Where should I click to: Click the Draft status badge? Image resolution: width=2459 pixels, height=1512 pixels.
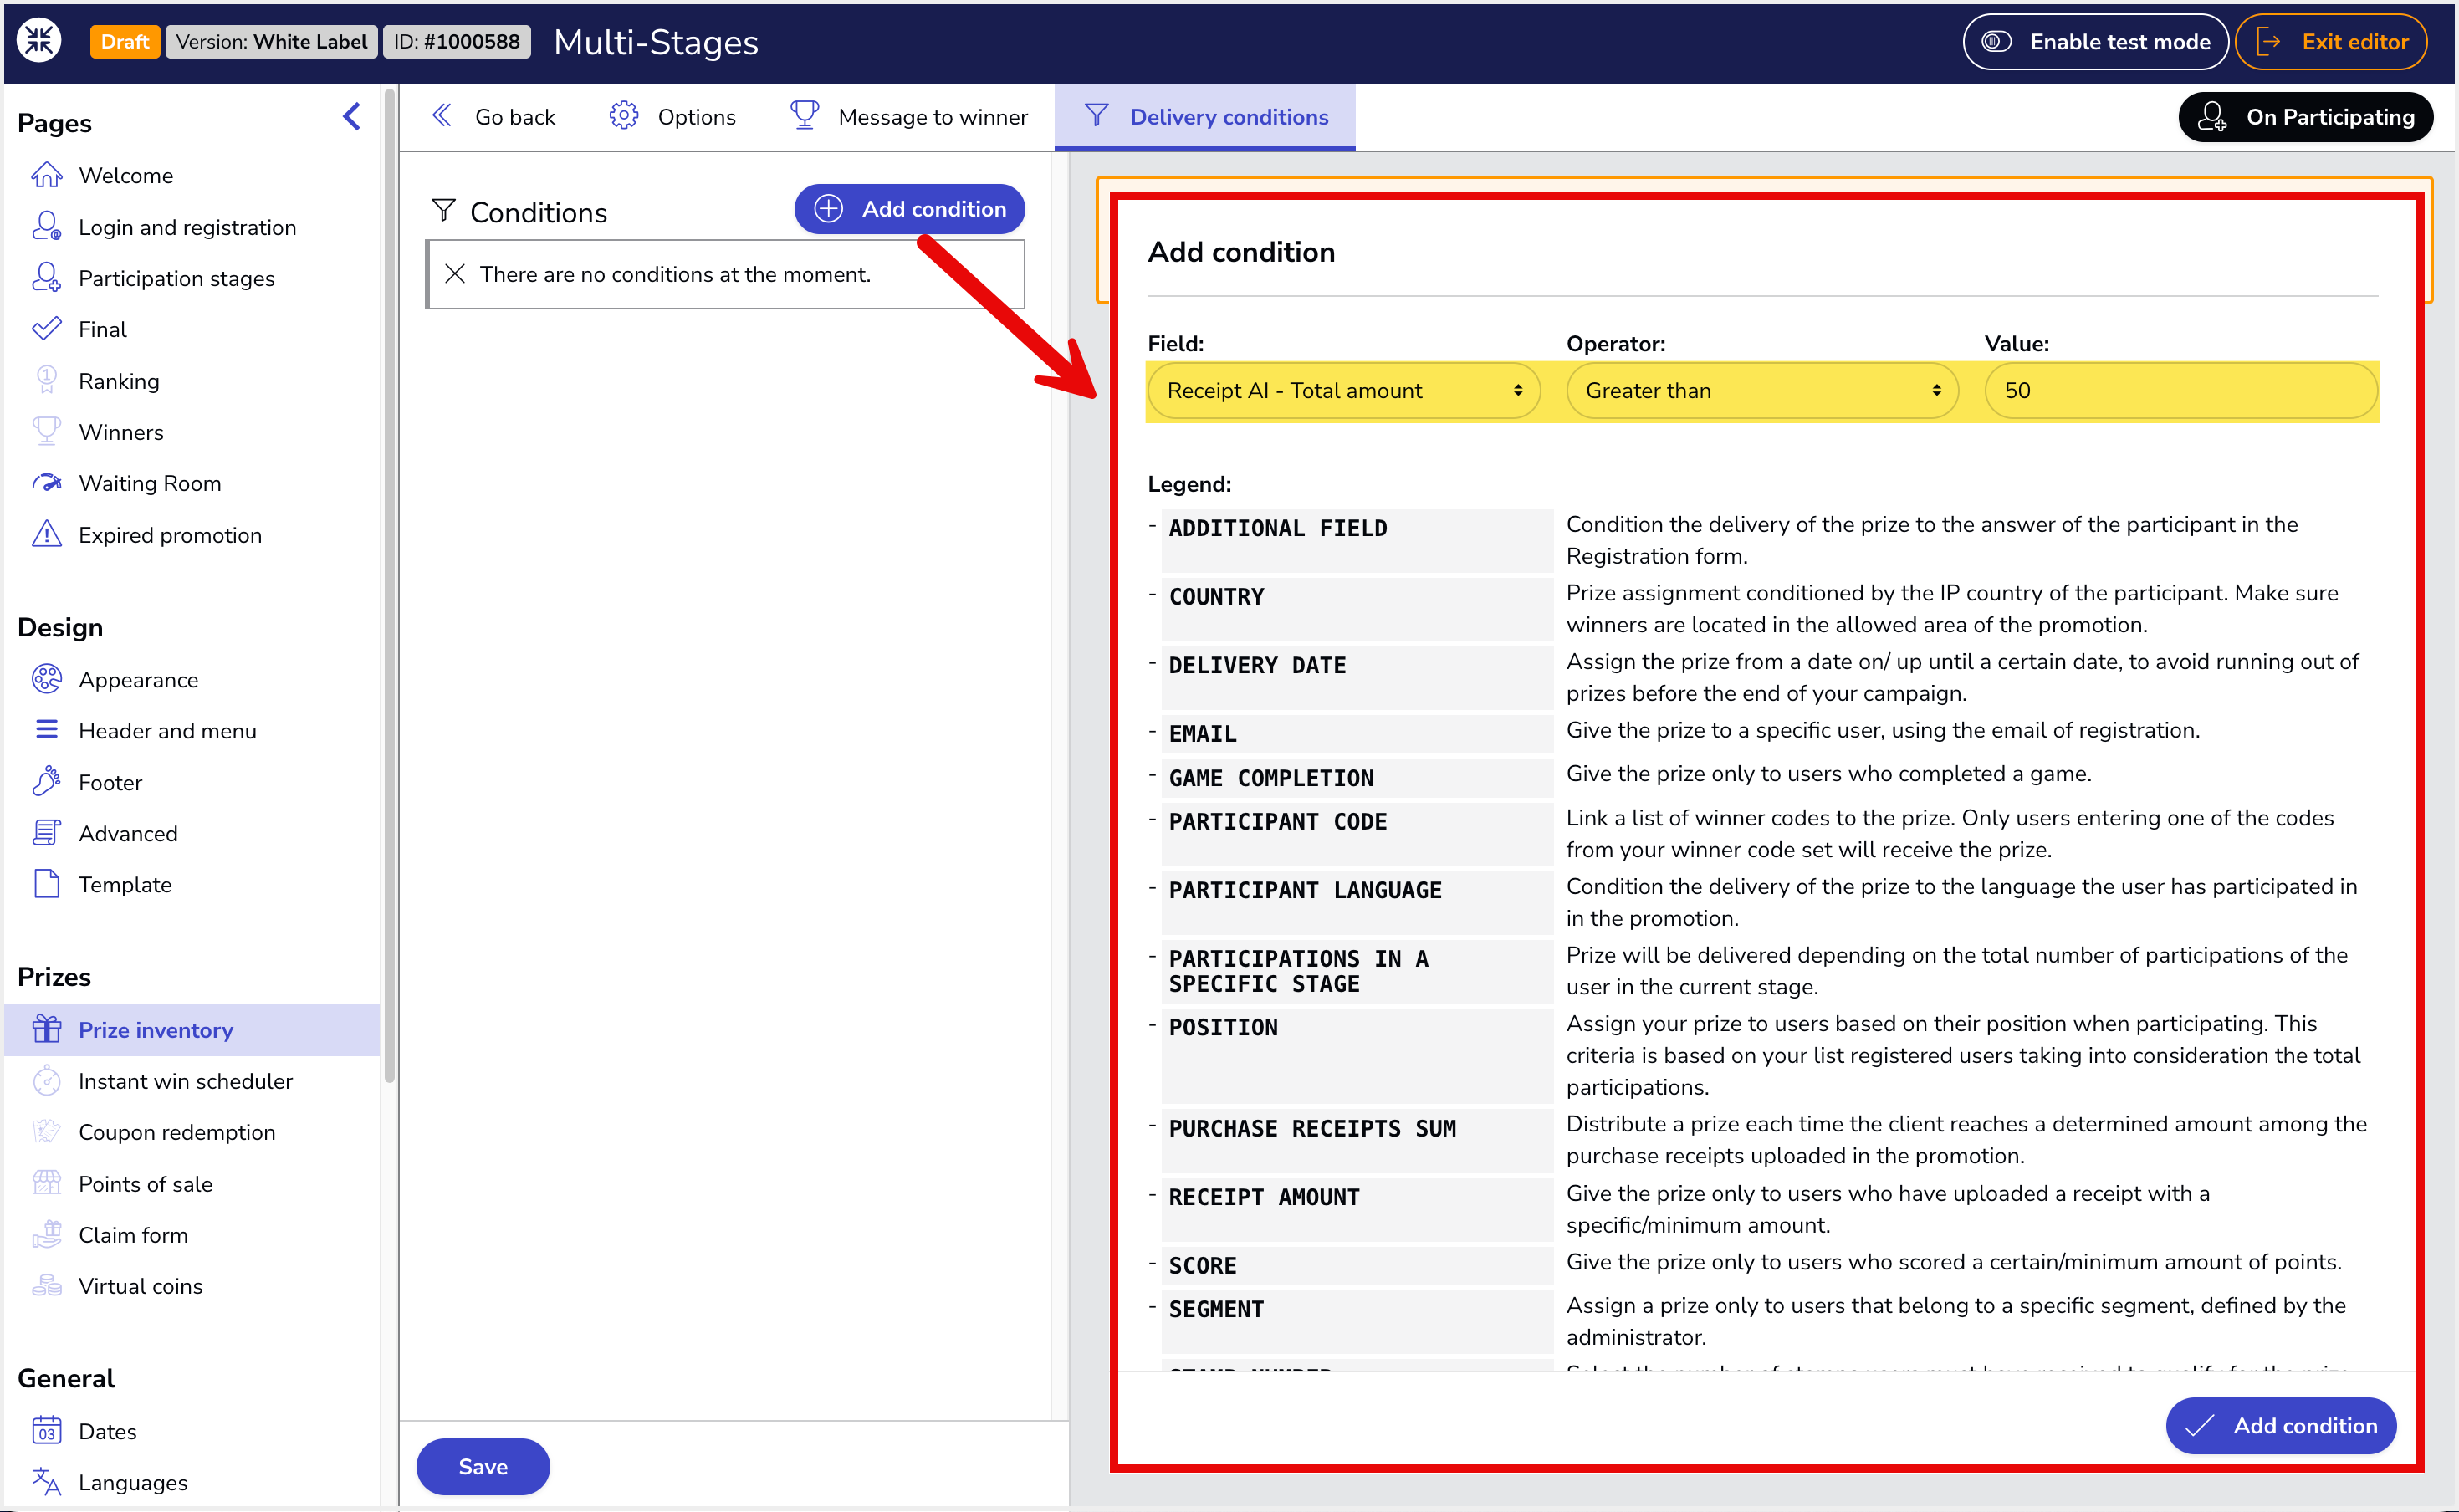[124, 41]
